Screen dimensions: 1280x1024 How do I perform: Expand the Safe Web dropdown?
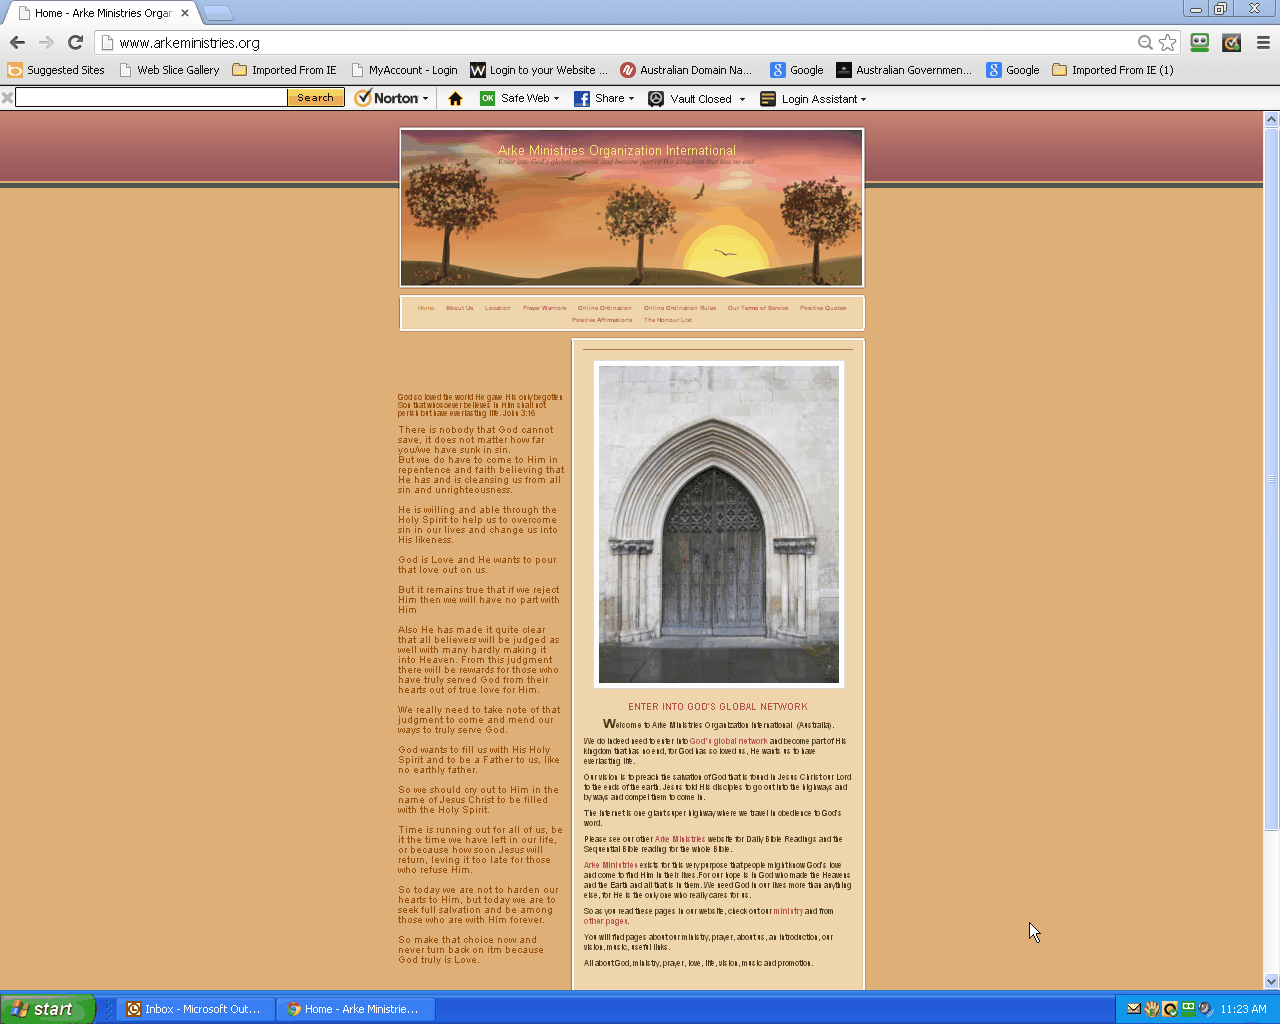(556, 99)
